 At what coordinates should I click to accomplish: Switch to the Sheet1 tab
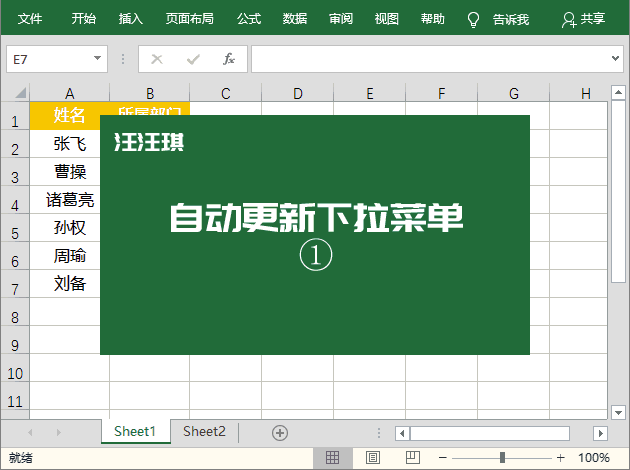pyautogui.click(x=135, y=431)
